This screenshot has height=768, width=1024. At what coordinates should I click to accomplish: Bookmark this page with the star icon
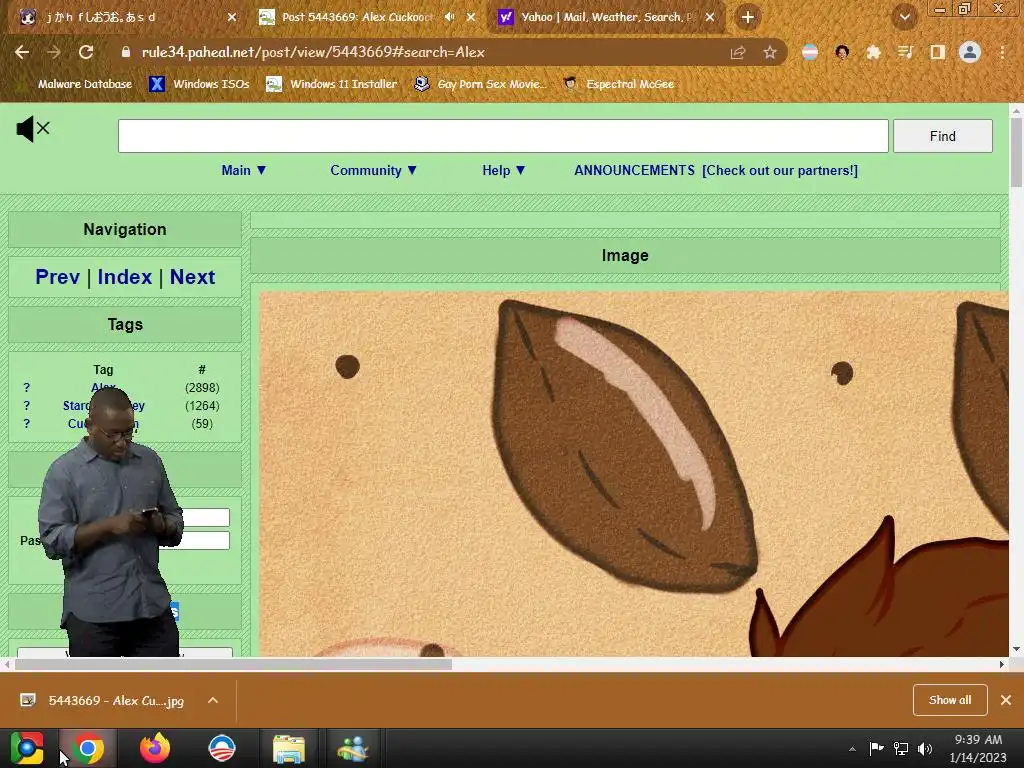coord(770,53)
